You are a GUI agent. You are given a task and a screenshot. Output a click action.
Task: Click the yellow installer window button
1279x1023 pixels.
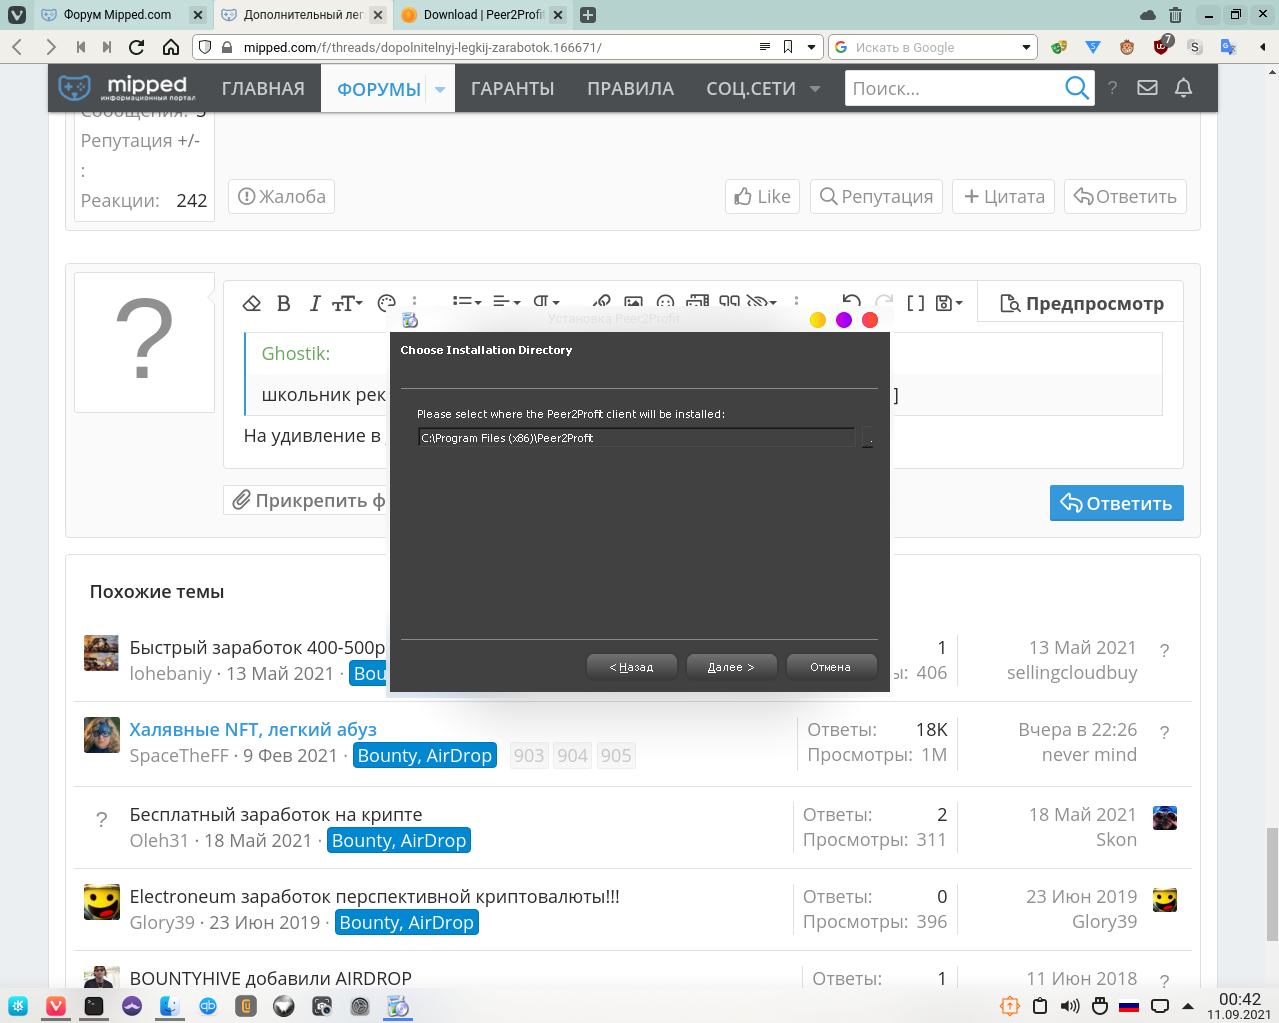[x=817, y=320]
